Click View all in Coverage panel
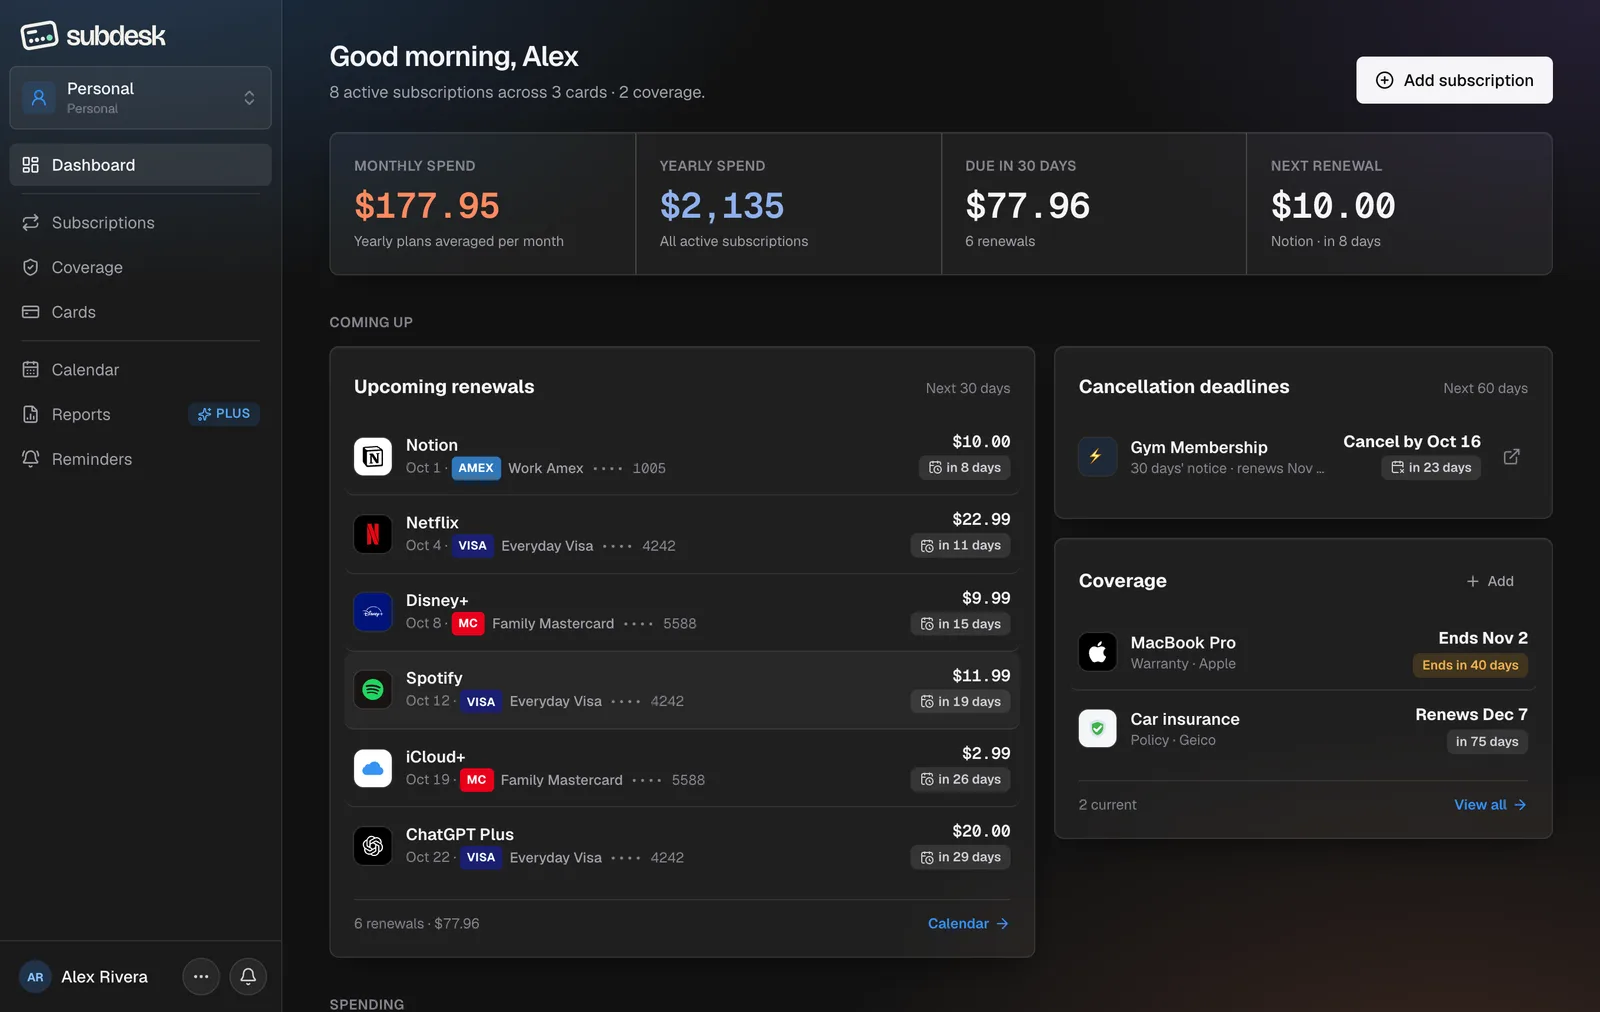This screenshot has height=1012, width=1600. point(1490,805)
